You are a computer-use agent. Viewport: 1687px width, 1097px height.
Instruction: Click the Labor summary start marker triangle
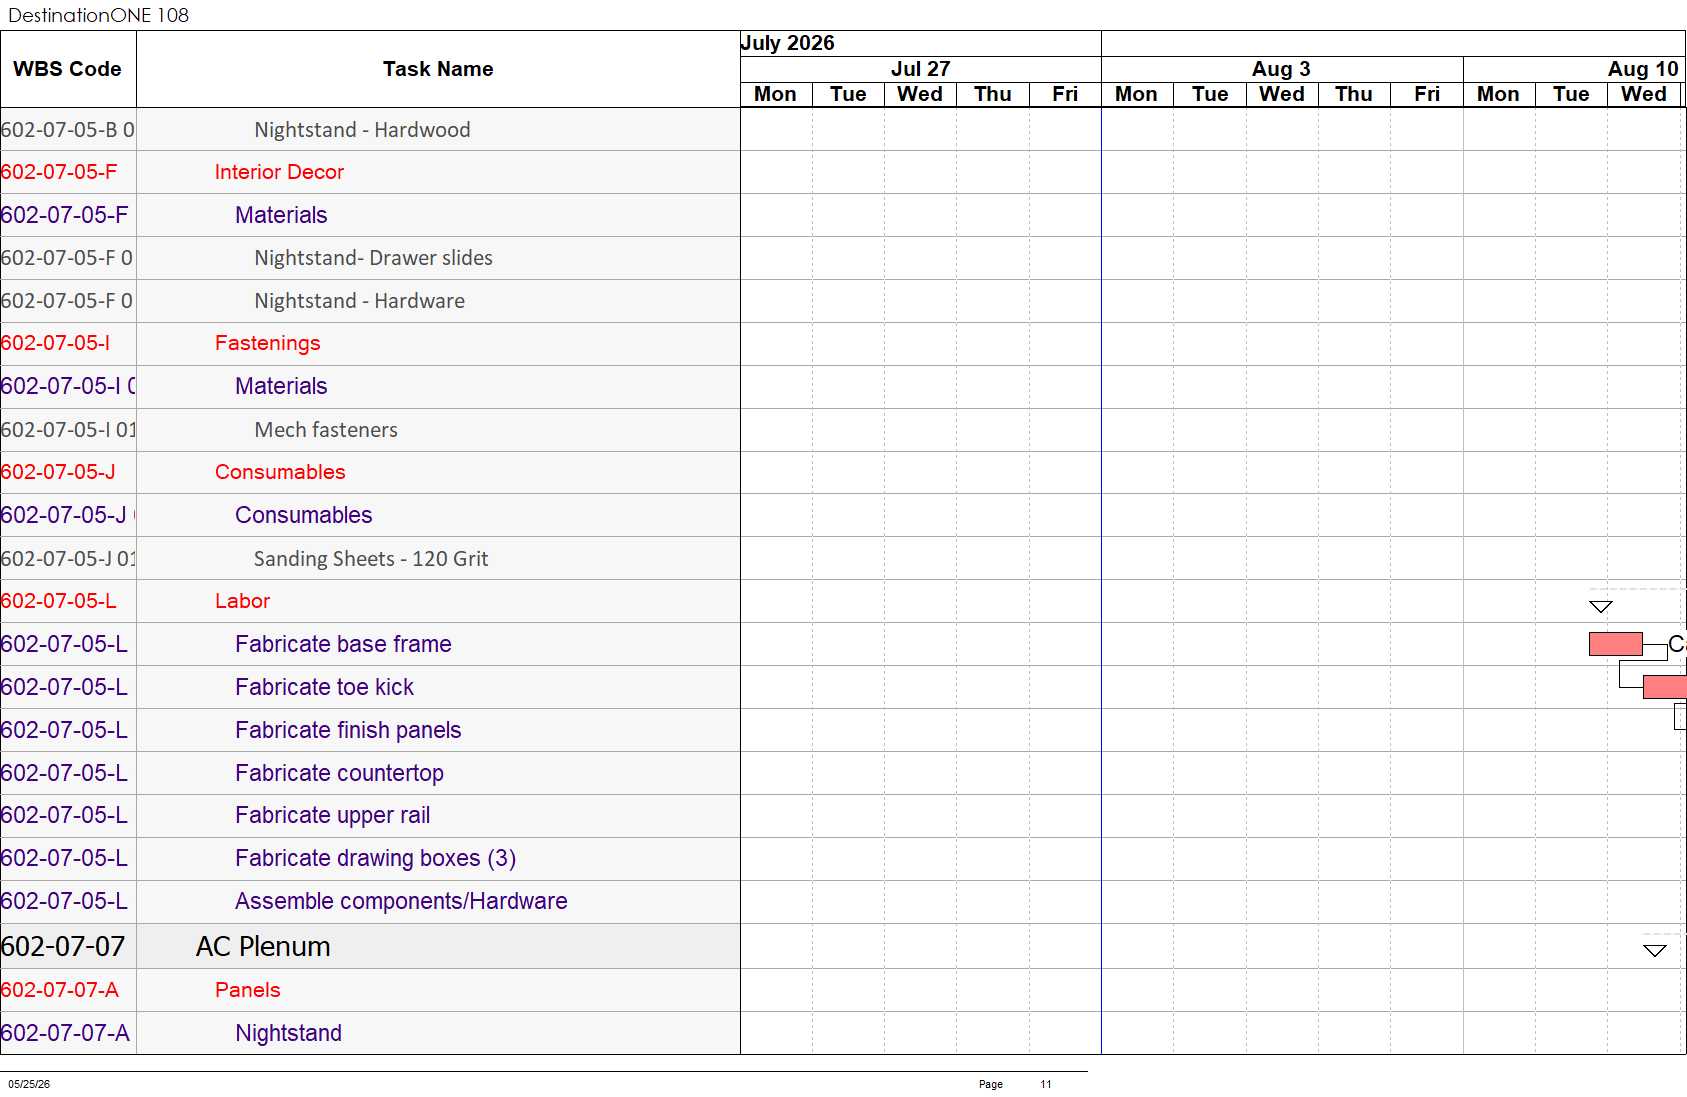tap(1600, 606)
